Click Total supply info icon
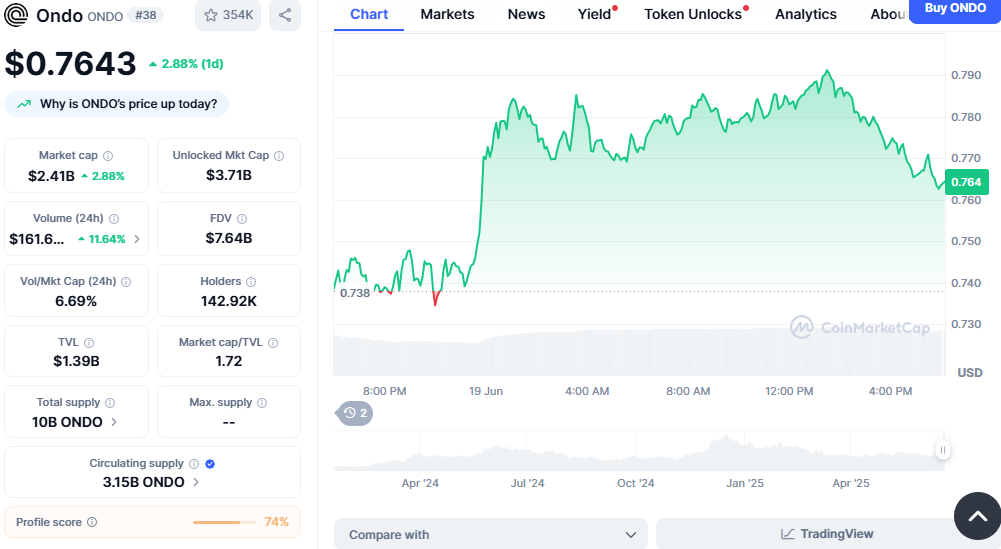The image size is (1001, 549). pos(110,403)
